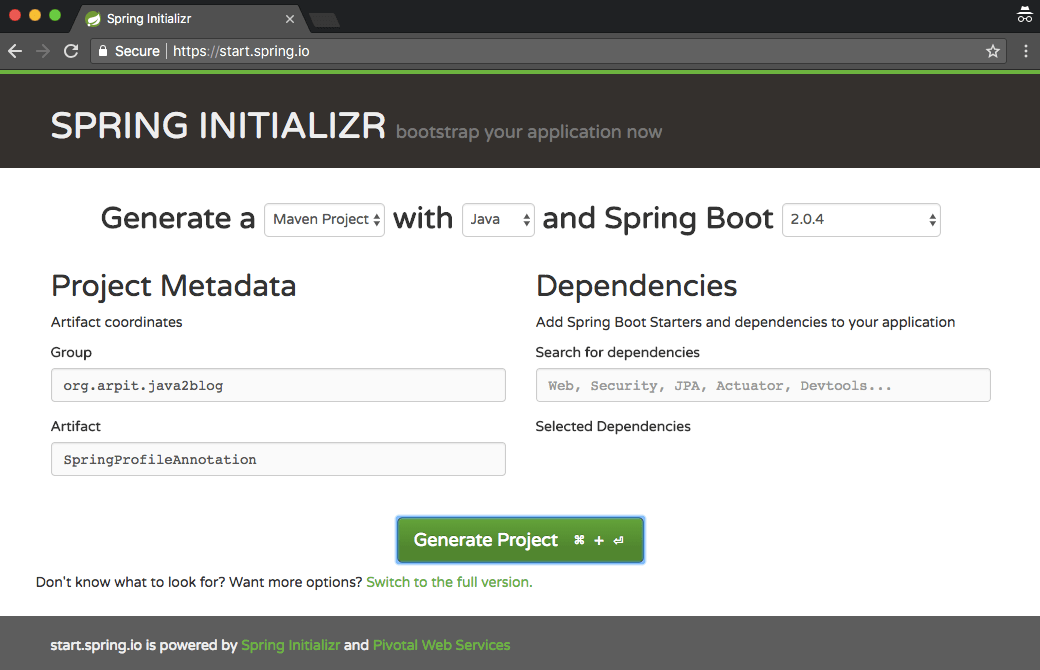Click the forward navigation arrow
Viewport: 1040px width, 670px height.
[42, 50]
